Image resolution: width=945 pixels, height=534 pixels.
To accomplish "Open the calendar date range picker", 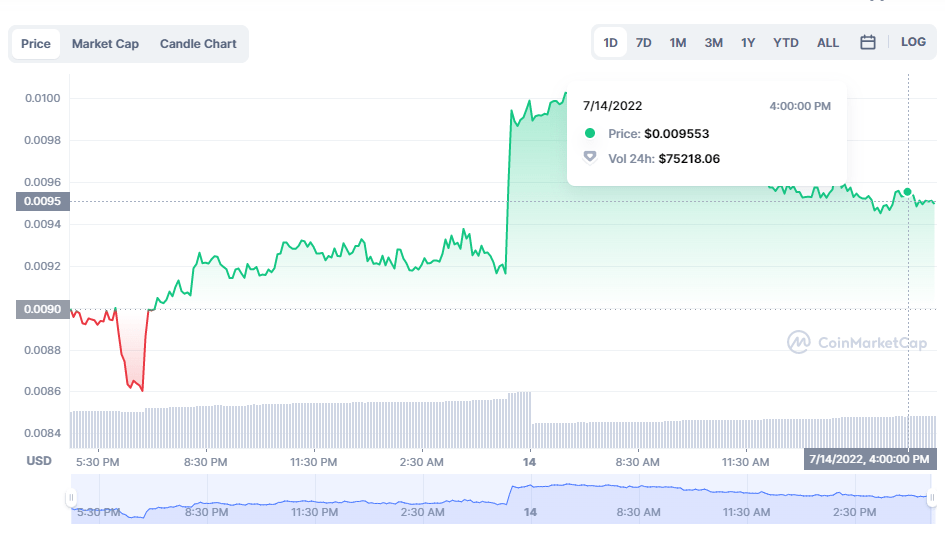I will [868, 43].
